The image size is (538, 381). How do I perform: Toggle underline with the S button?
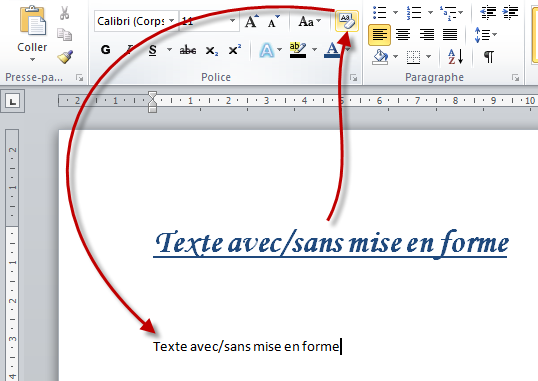click(x=153, y=50)
